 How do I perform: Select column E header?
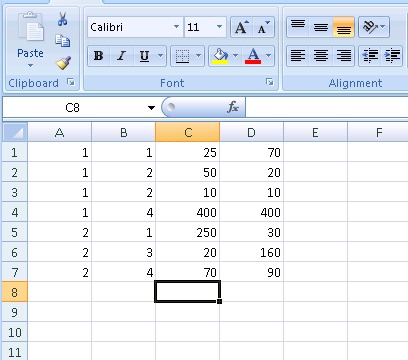(x=315, y=133)
